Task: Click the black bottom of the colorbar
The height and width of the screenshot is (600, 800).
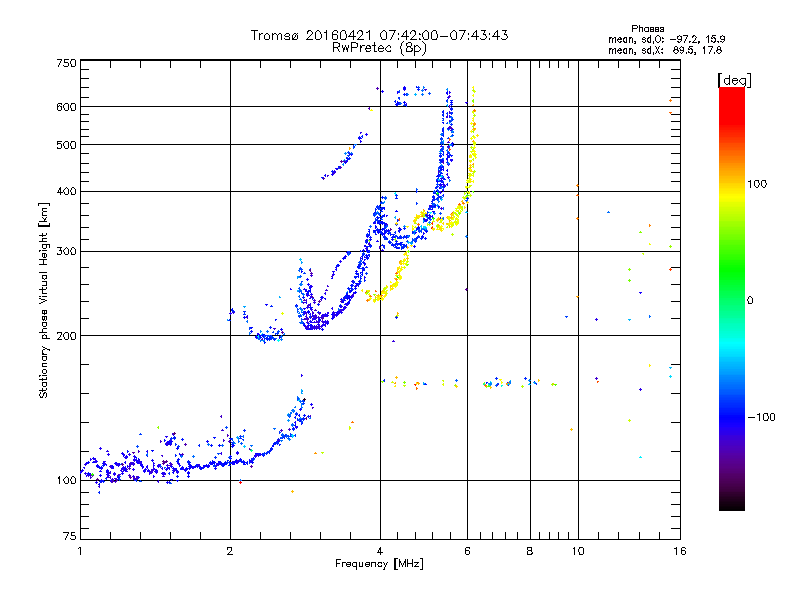Action: point(732,505)
